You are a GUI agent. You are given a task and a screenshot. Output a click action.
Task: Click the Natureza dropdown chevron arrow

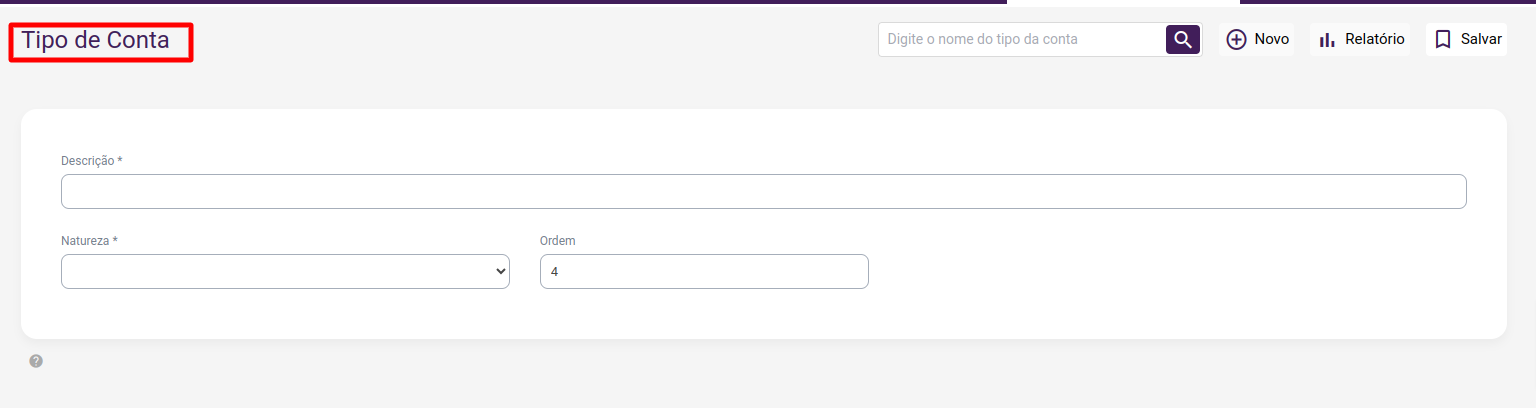click(x=501, y=272)
